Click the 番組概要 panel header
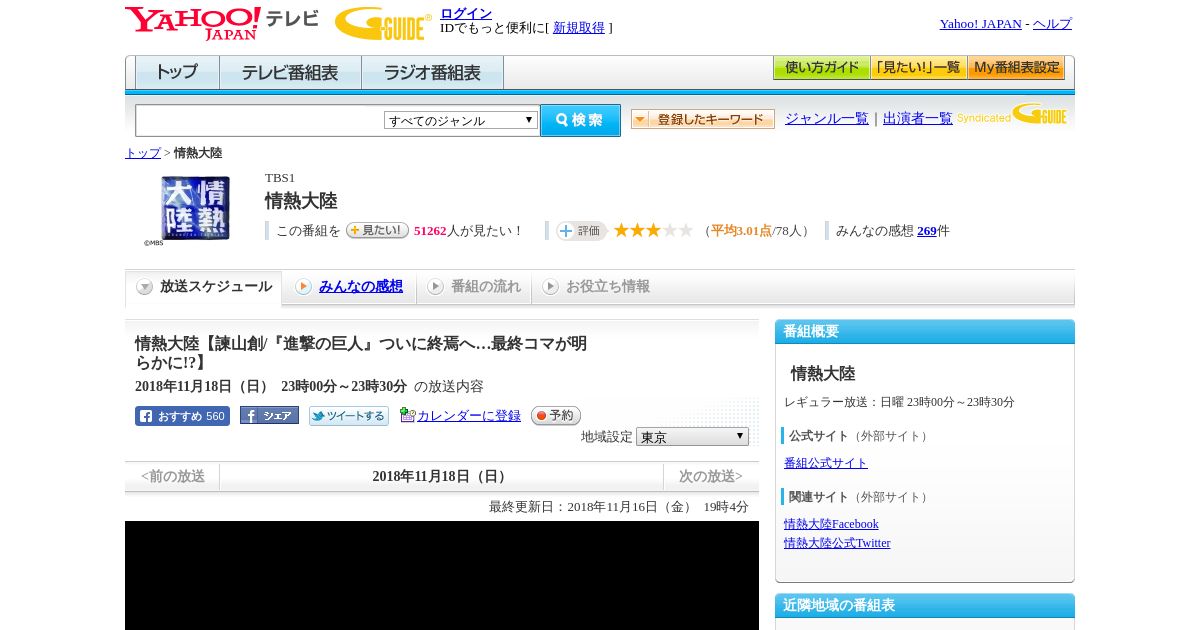This screenshot has width=1200, height=630. pos(925,332)
